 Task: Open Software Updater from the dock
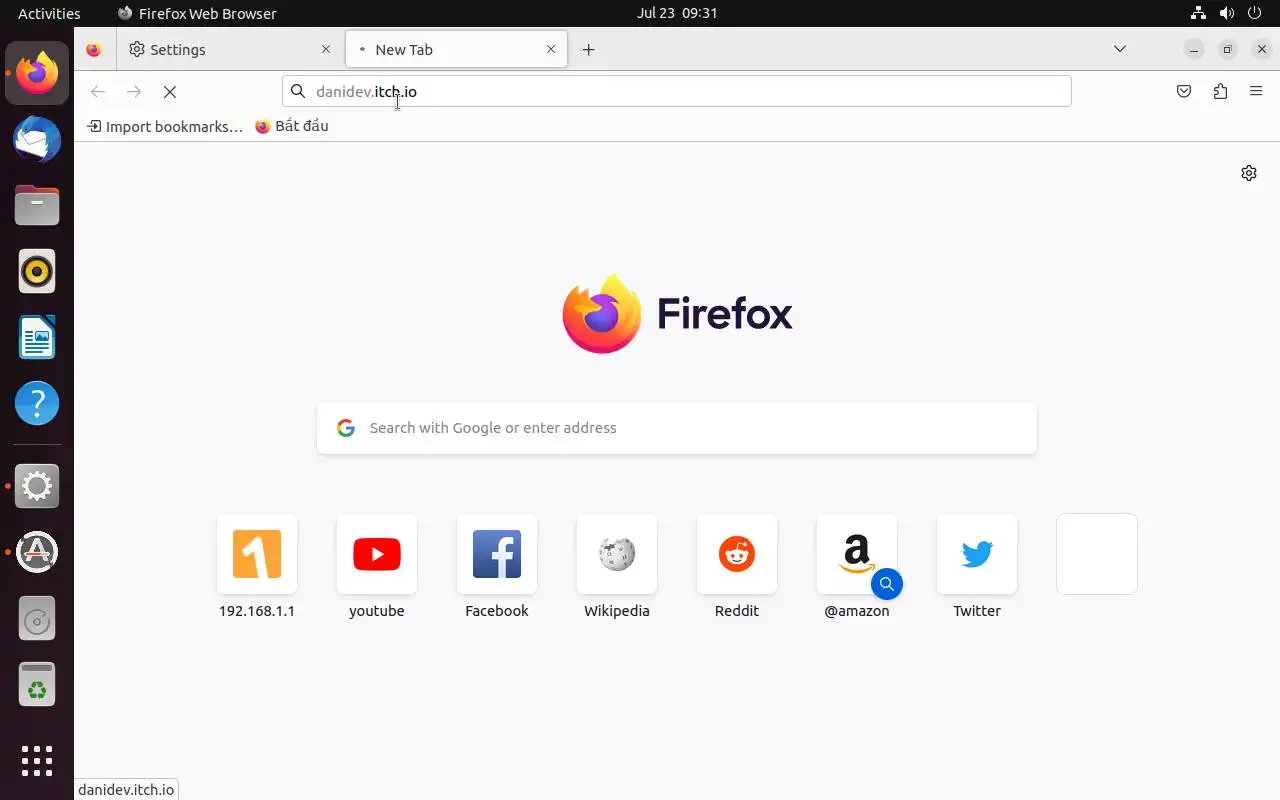click(x=37, y=552)
